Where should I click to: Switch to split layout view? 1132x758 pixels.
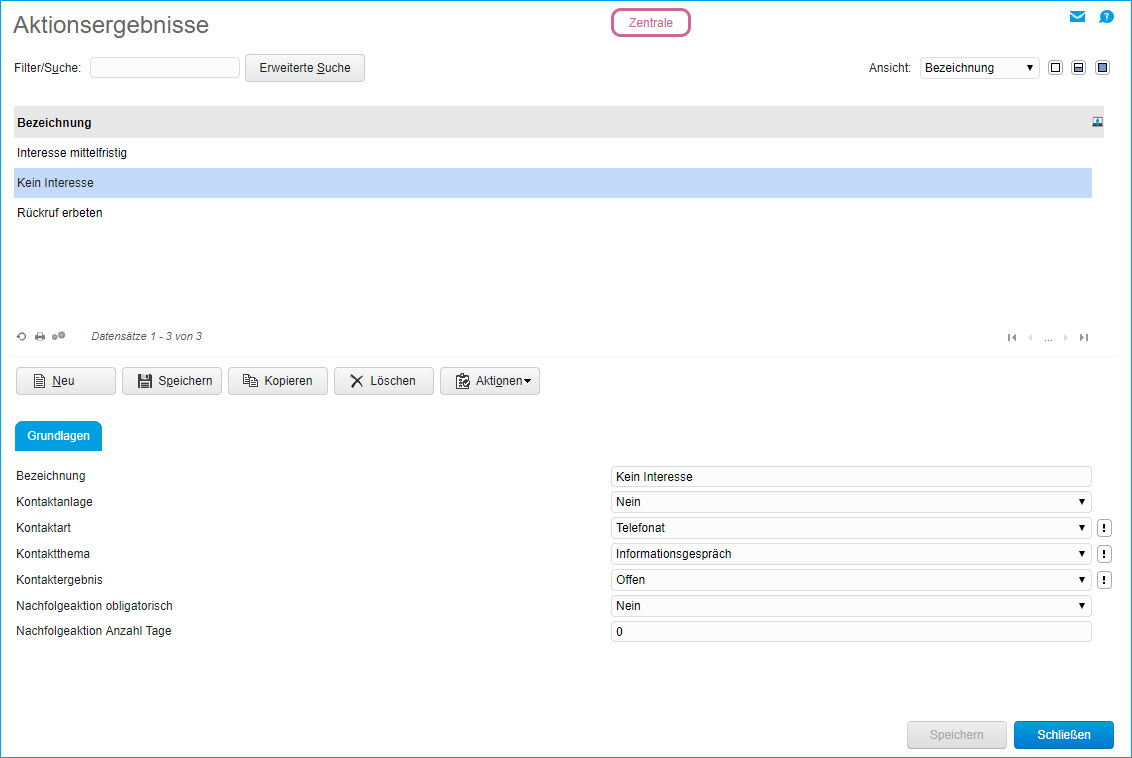coord(1079,68)
